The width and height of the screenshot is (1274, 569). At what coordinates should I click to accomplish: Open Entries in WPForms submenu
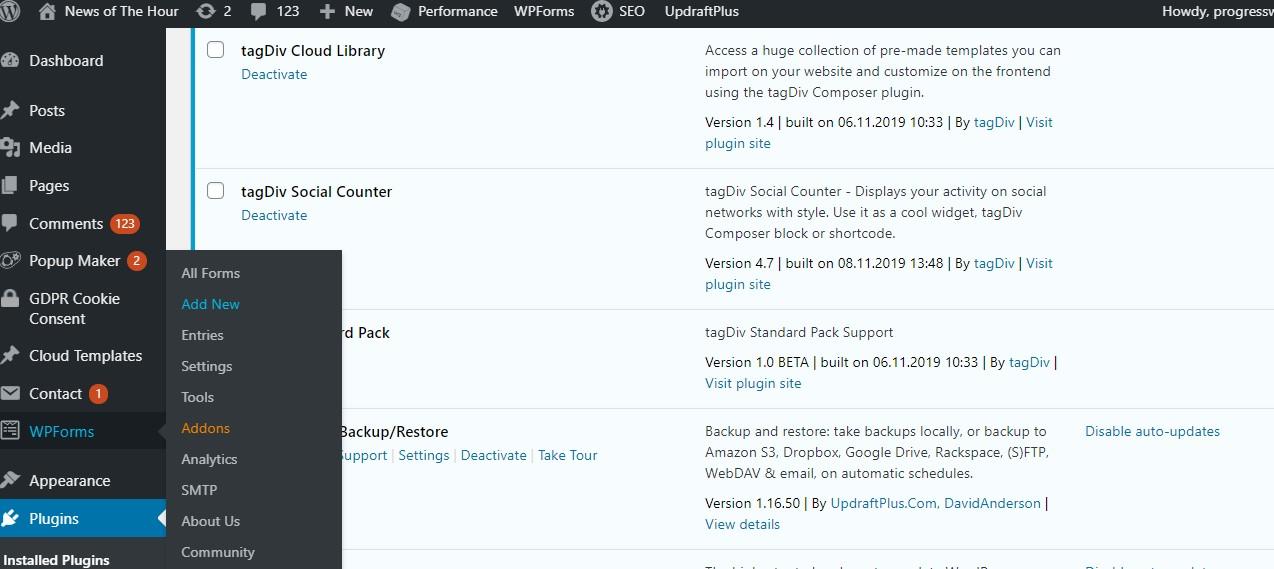202,335
